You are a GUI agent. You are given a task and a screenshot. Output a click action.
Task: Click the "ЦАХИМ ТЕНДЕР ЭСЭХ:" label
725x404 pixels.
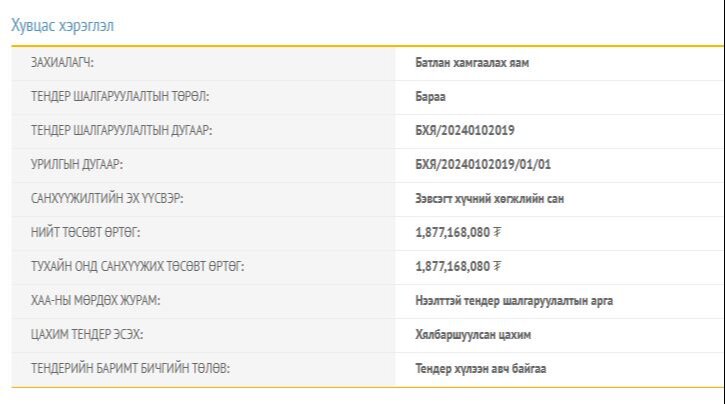coord(86,335)
